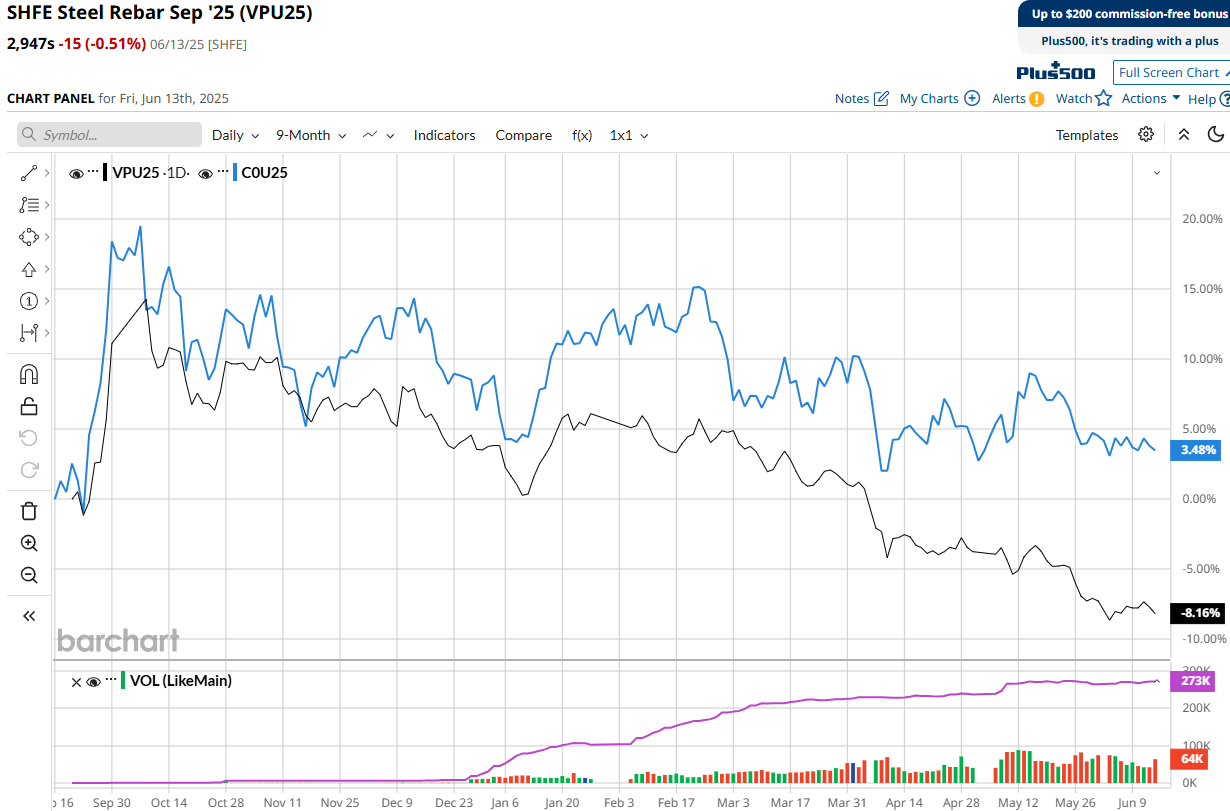The width and height of the screenshot is (1230, 811).
Task: Click the magnet snap tool icon
Action: 29,375
